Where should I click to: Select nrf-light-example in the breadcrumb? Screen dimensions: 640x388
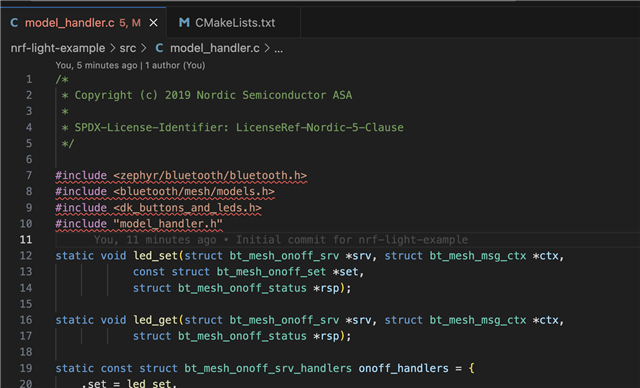(x=58, y=48)
